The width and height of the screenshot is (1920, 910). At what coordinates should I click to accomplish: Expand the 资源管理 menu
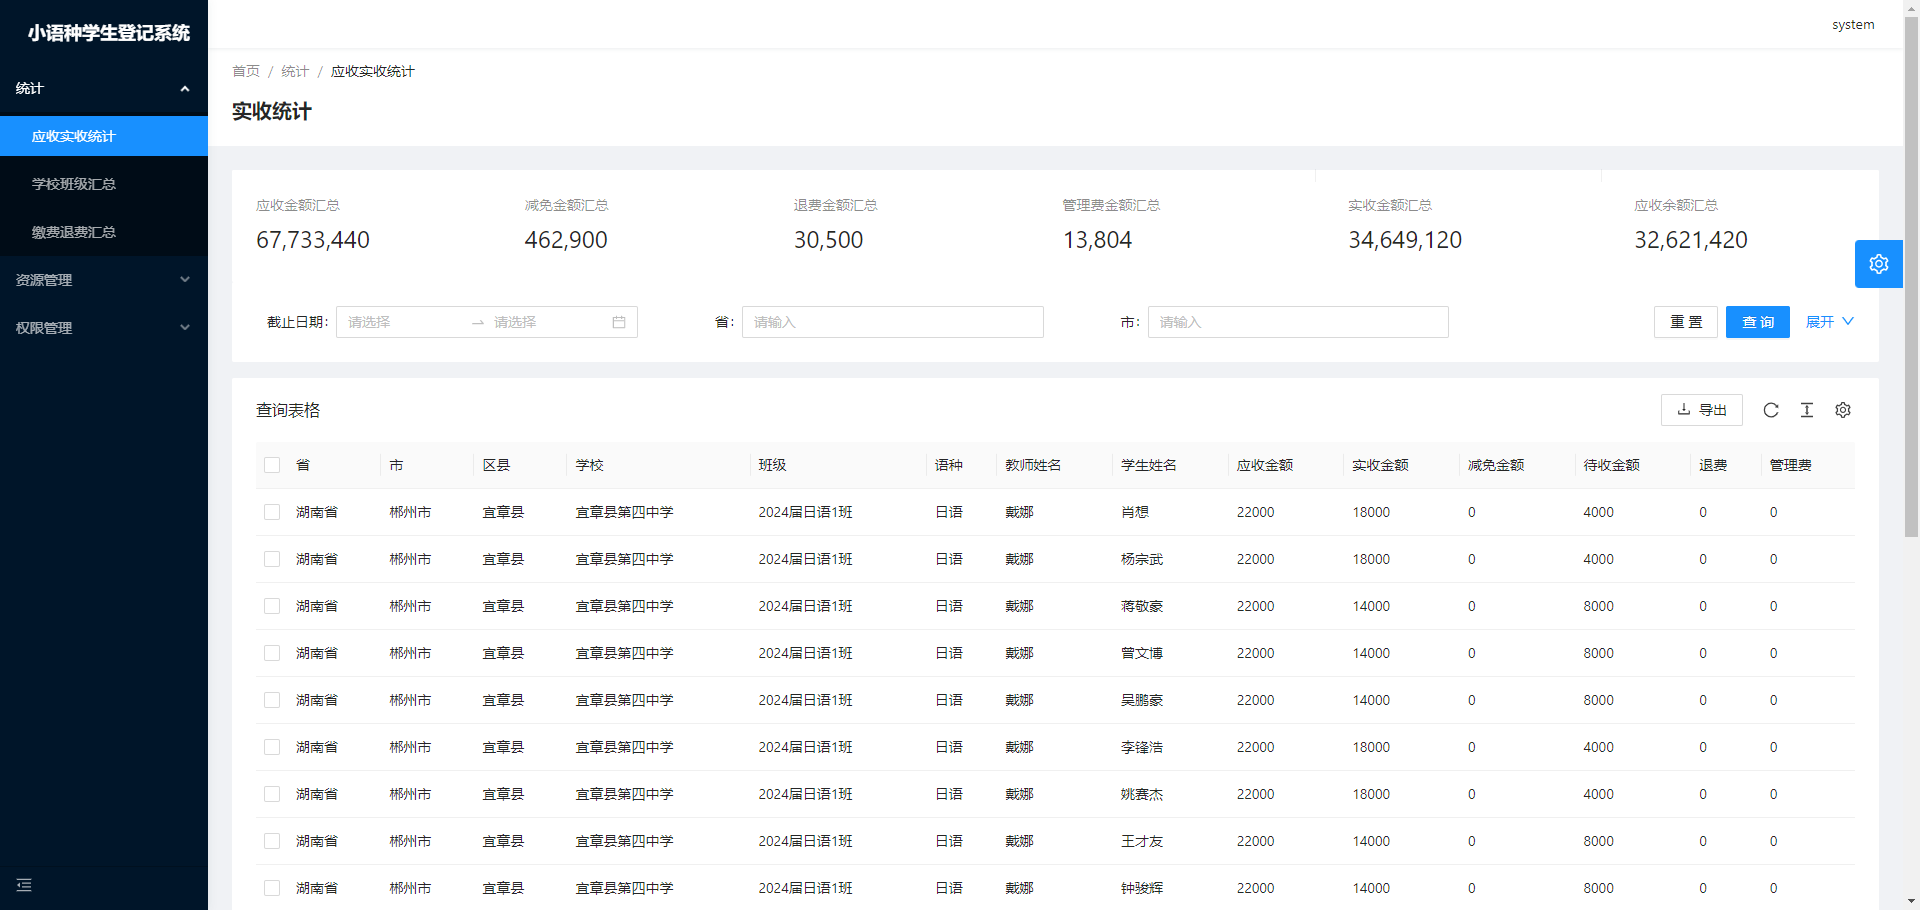(104, 280)
